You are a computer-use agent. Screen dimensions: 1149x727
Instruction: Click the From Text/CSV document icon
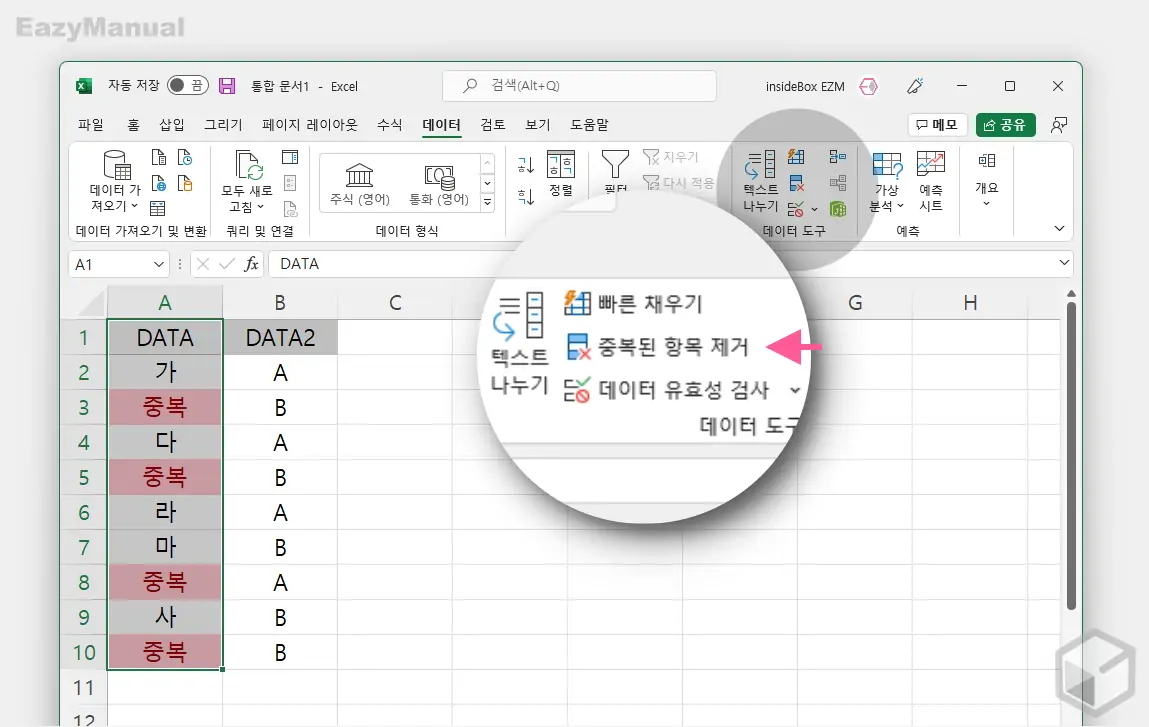(158, 157)
